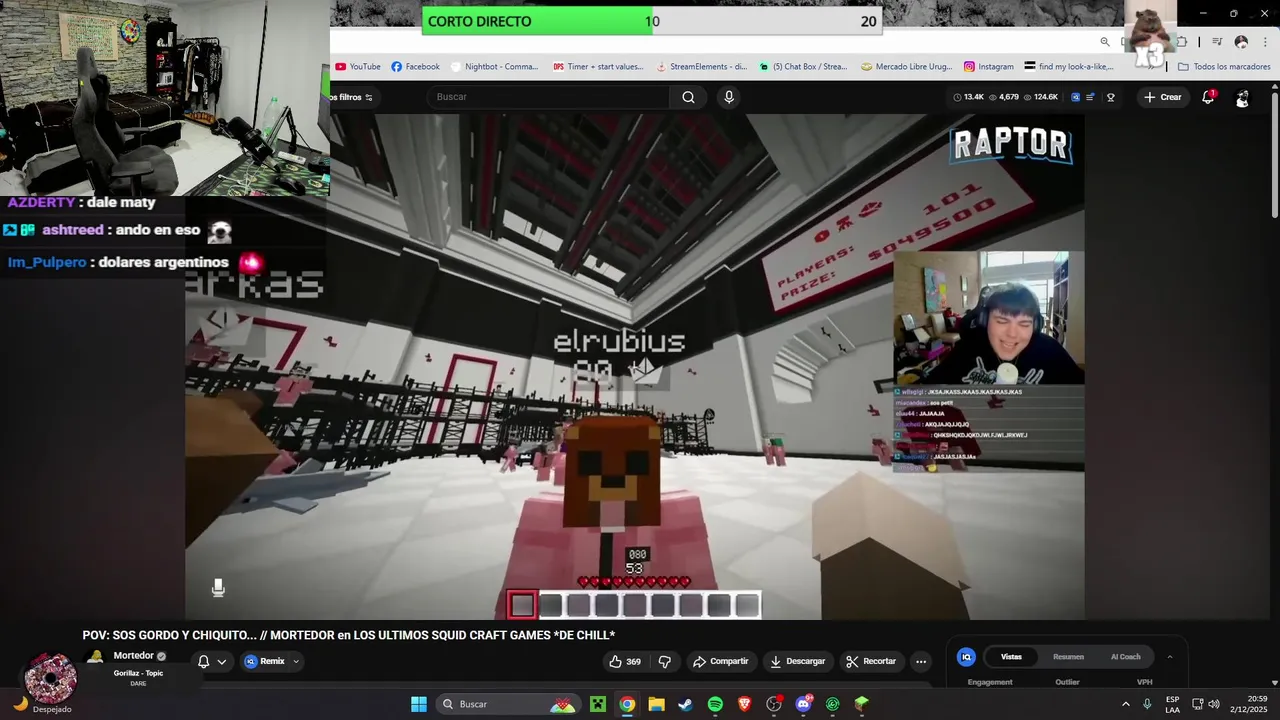Toggle channel notification bell

pyautogui.click(x=203, y=661)
